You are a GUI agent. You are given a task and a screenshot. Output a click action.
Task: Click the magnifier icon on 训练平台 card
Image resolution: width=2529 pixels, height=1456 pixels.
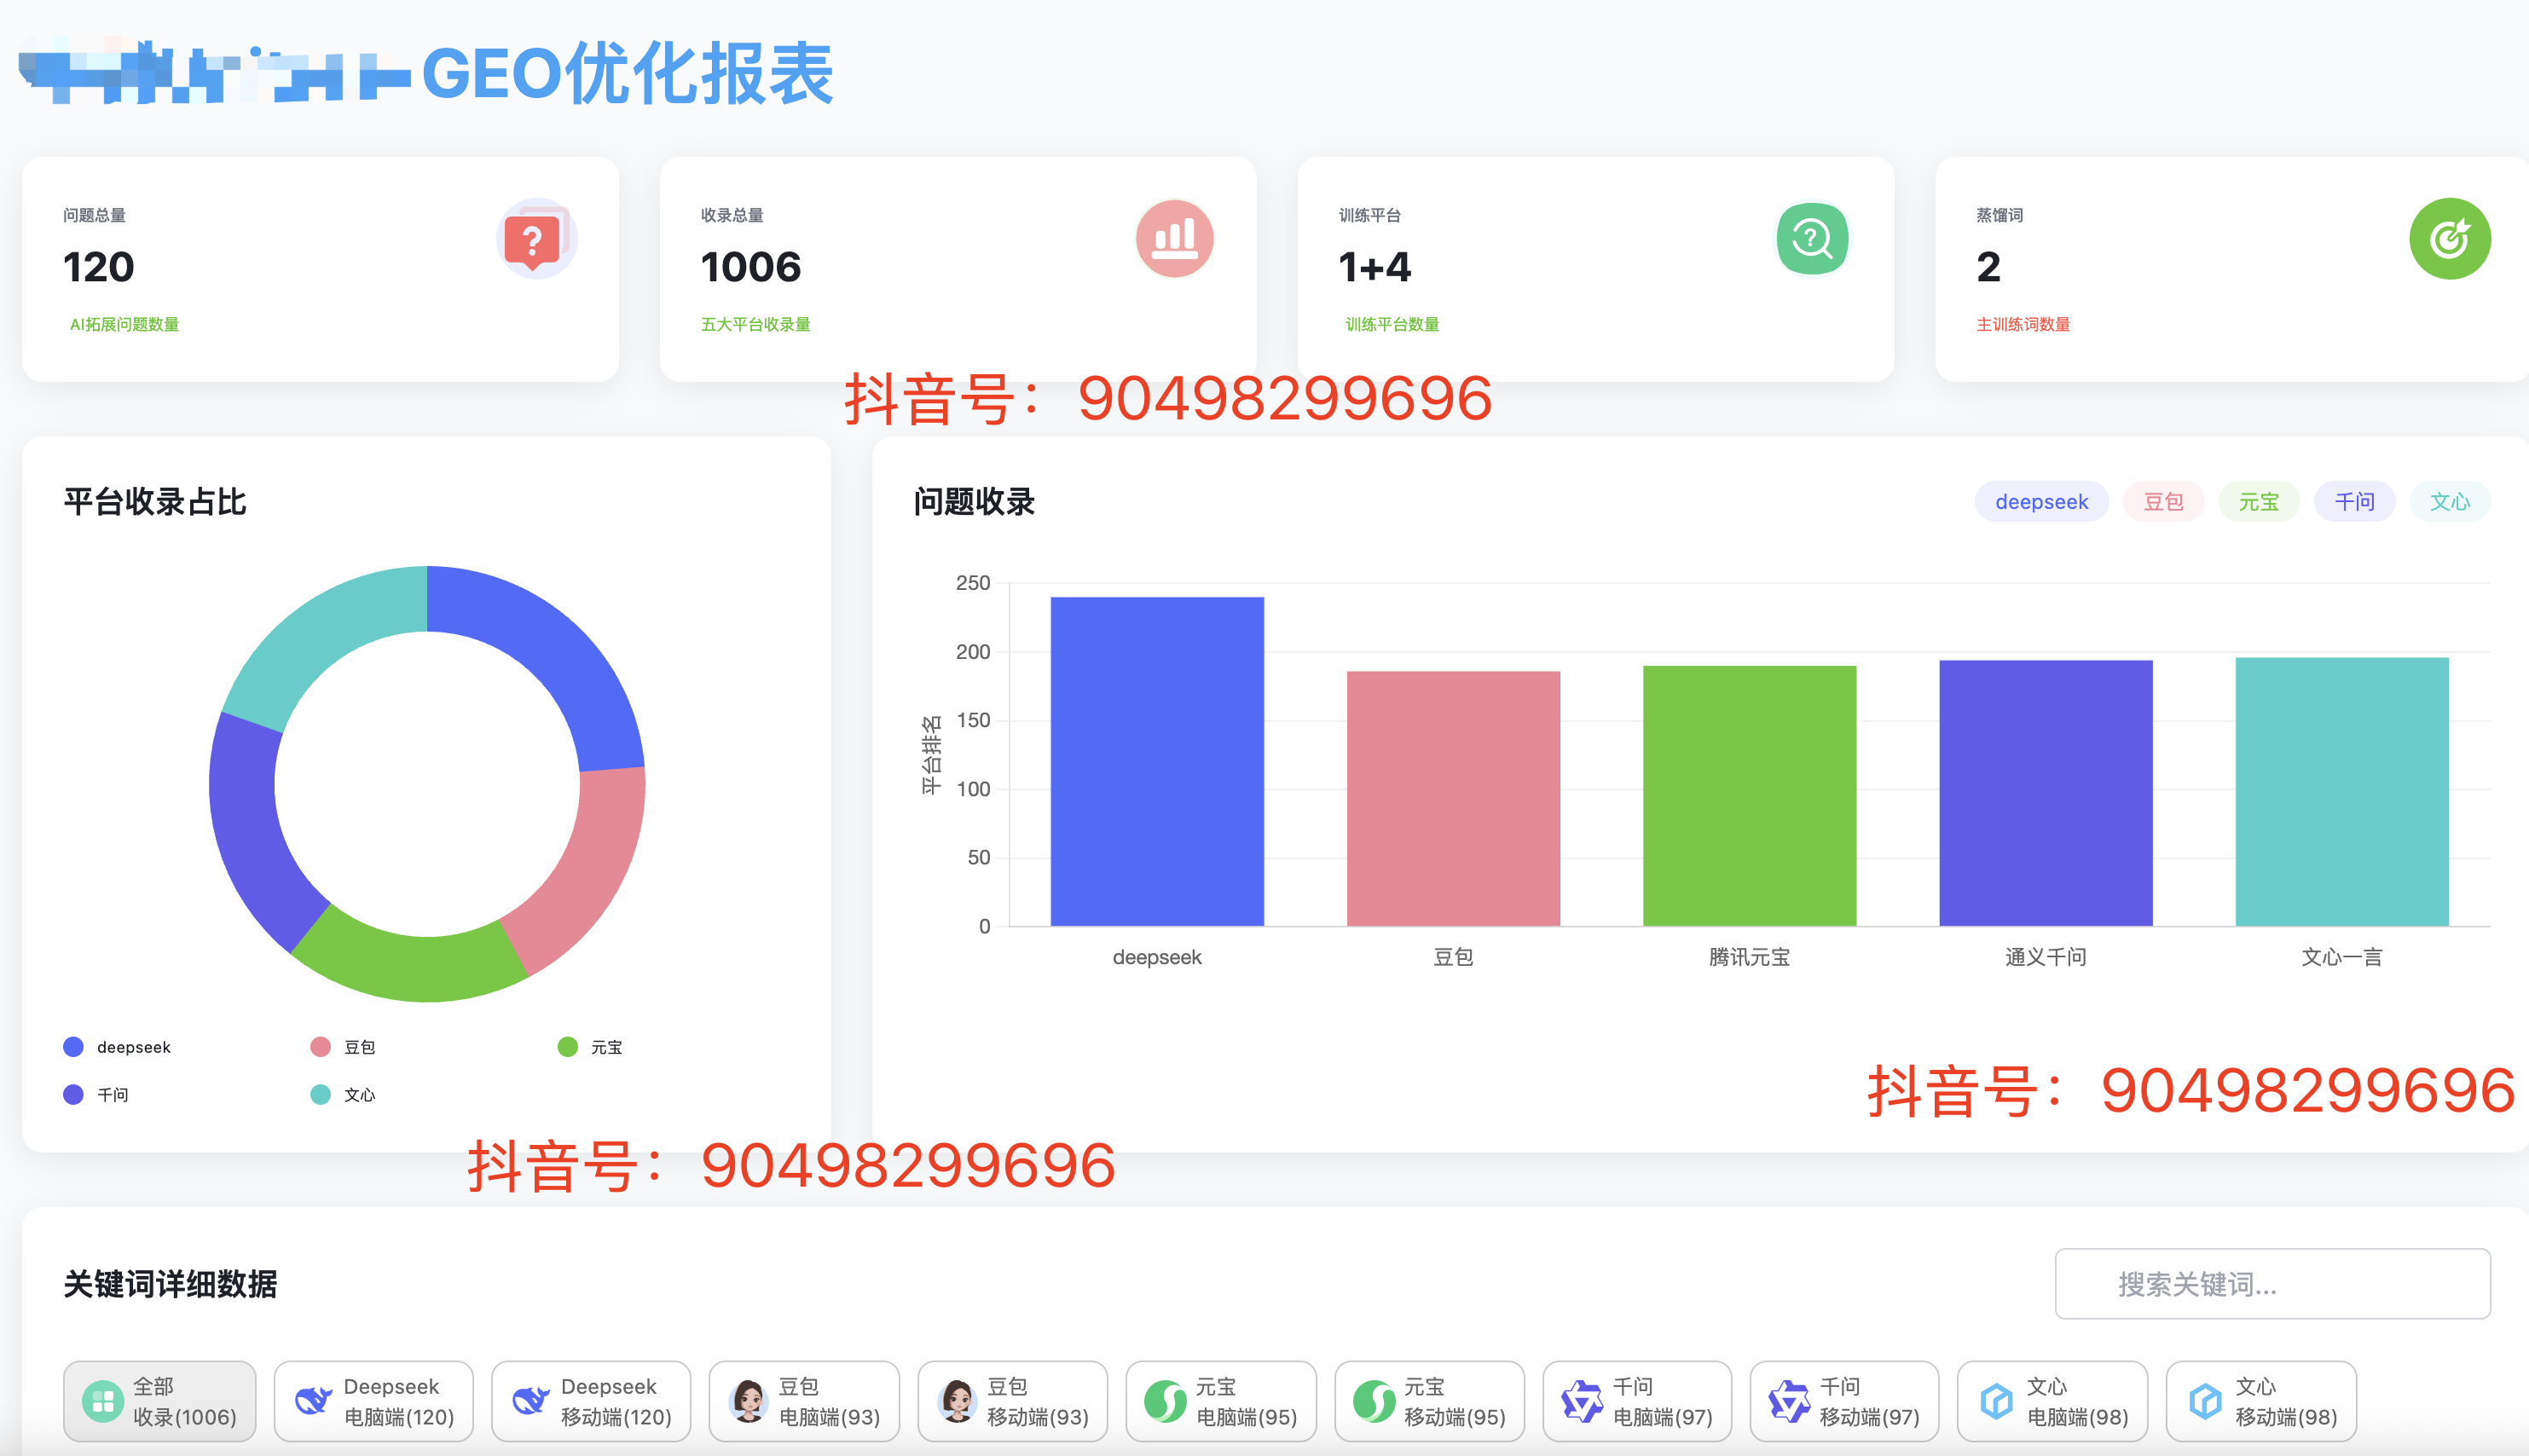tap(1811, 238)
